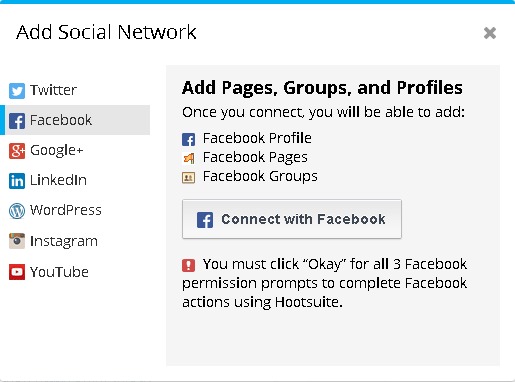Image resolution: width=515 pixels, height=382 pixels.
Task: Click the Facebook Profile small icon
Action: 188,139
